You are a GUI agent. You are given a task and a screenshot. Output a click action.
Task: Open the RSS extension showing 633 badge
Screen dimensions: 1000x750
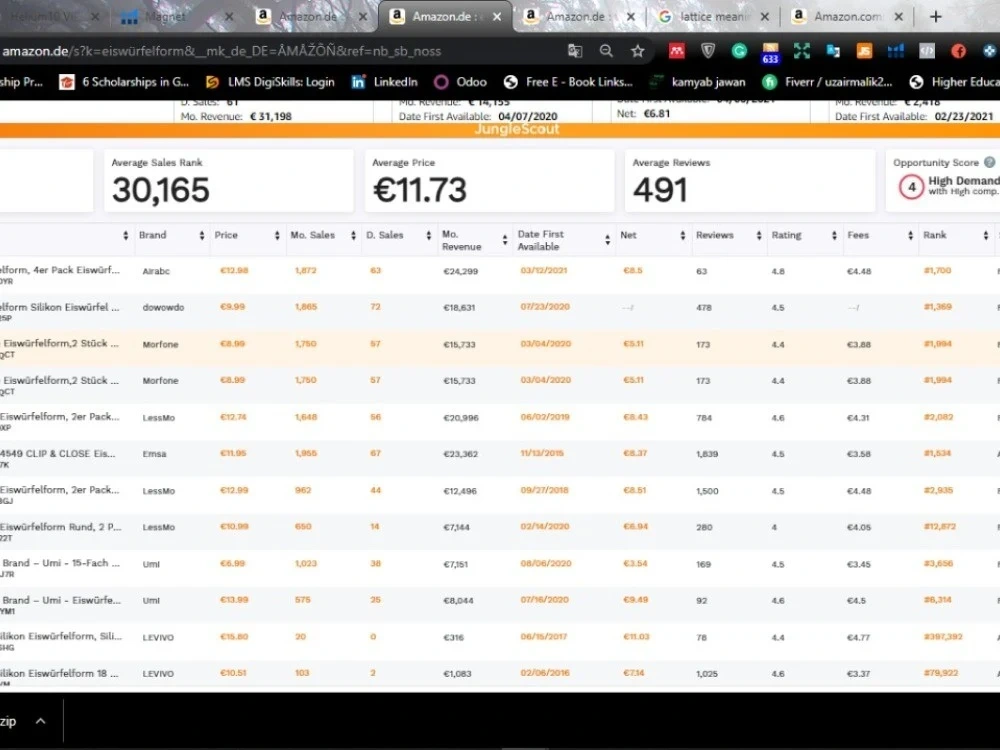tap(770, 52)
